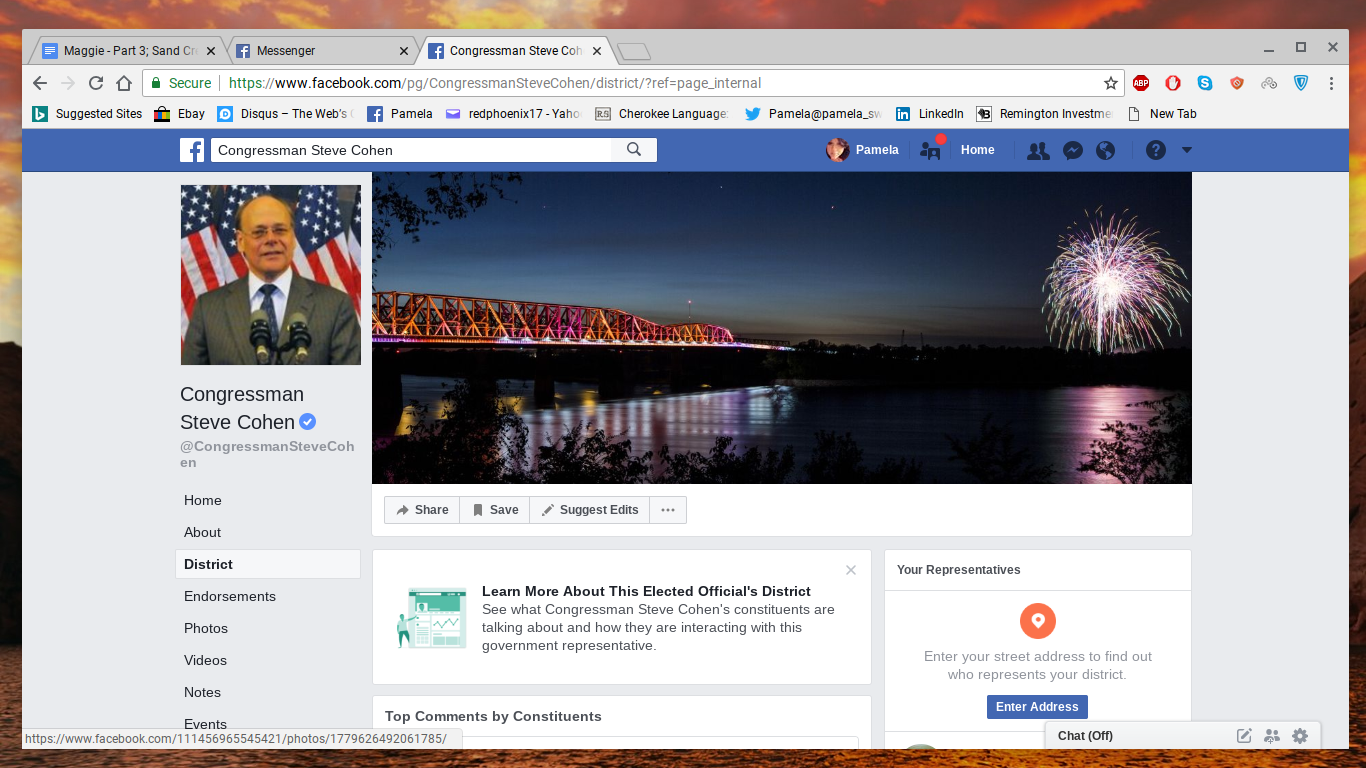Open Remington Investments bookmark

click(x=1044, y=114)
